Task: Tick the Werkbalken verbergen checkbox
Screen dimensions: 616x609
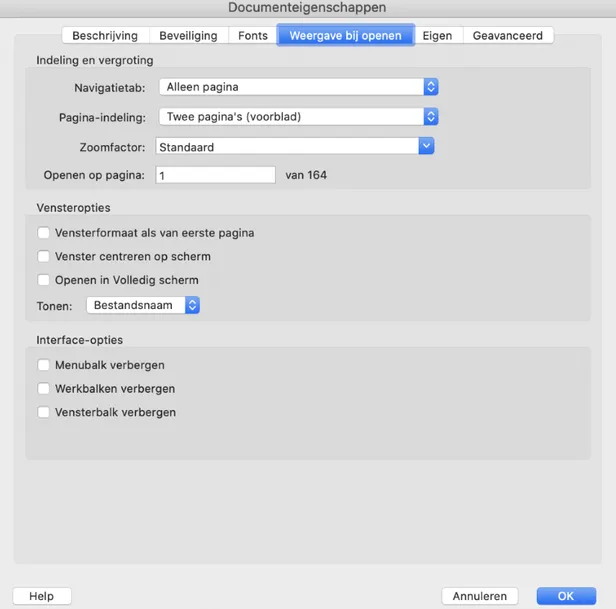Action: tap(44, 388)
